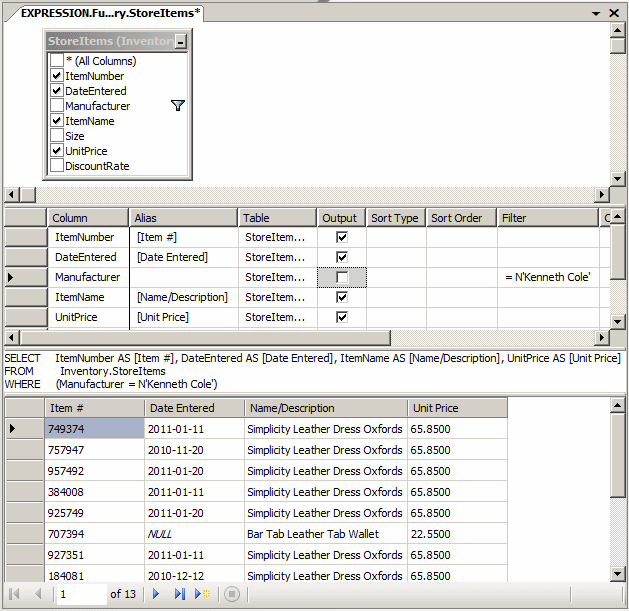Add new record navigation button
The image size is (629, 611).
pos(203,594)
